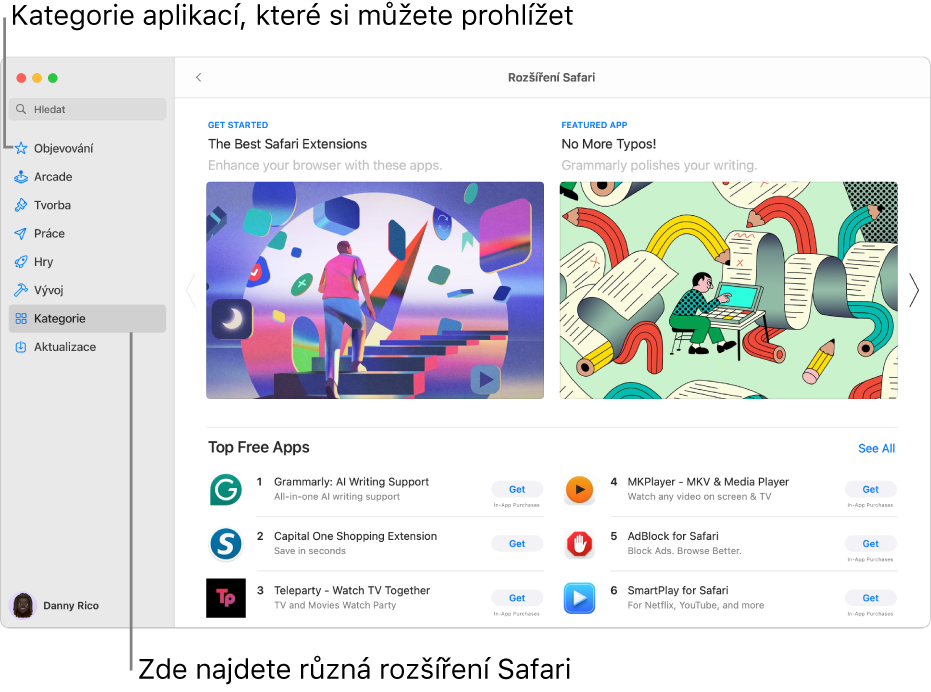Open the Objevování sidebar section
The image size is (931, 692).
(63, 148)
